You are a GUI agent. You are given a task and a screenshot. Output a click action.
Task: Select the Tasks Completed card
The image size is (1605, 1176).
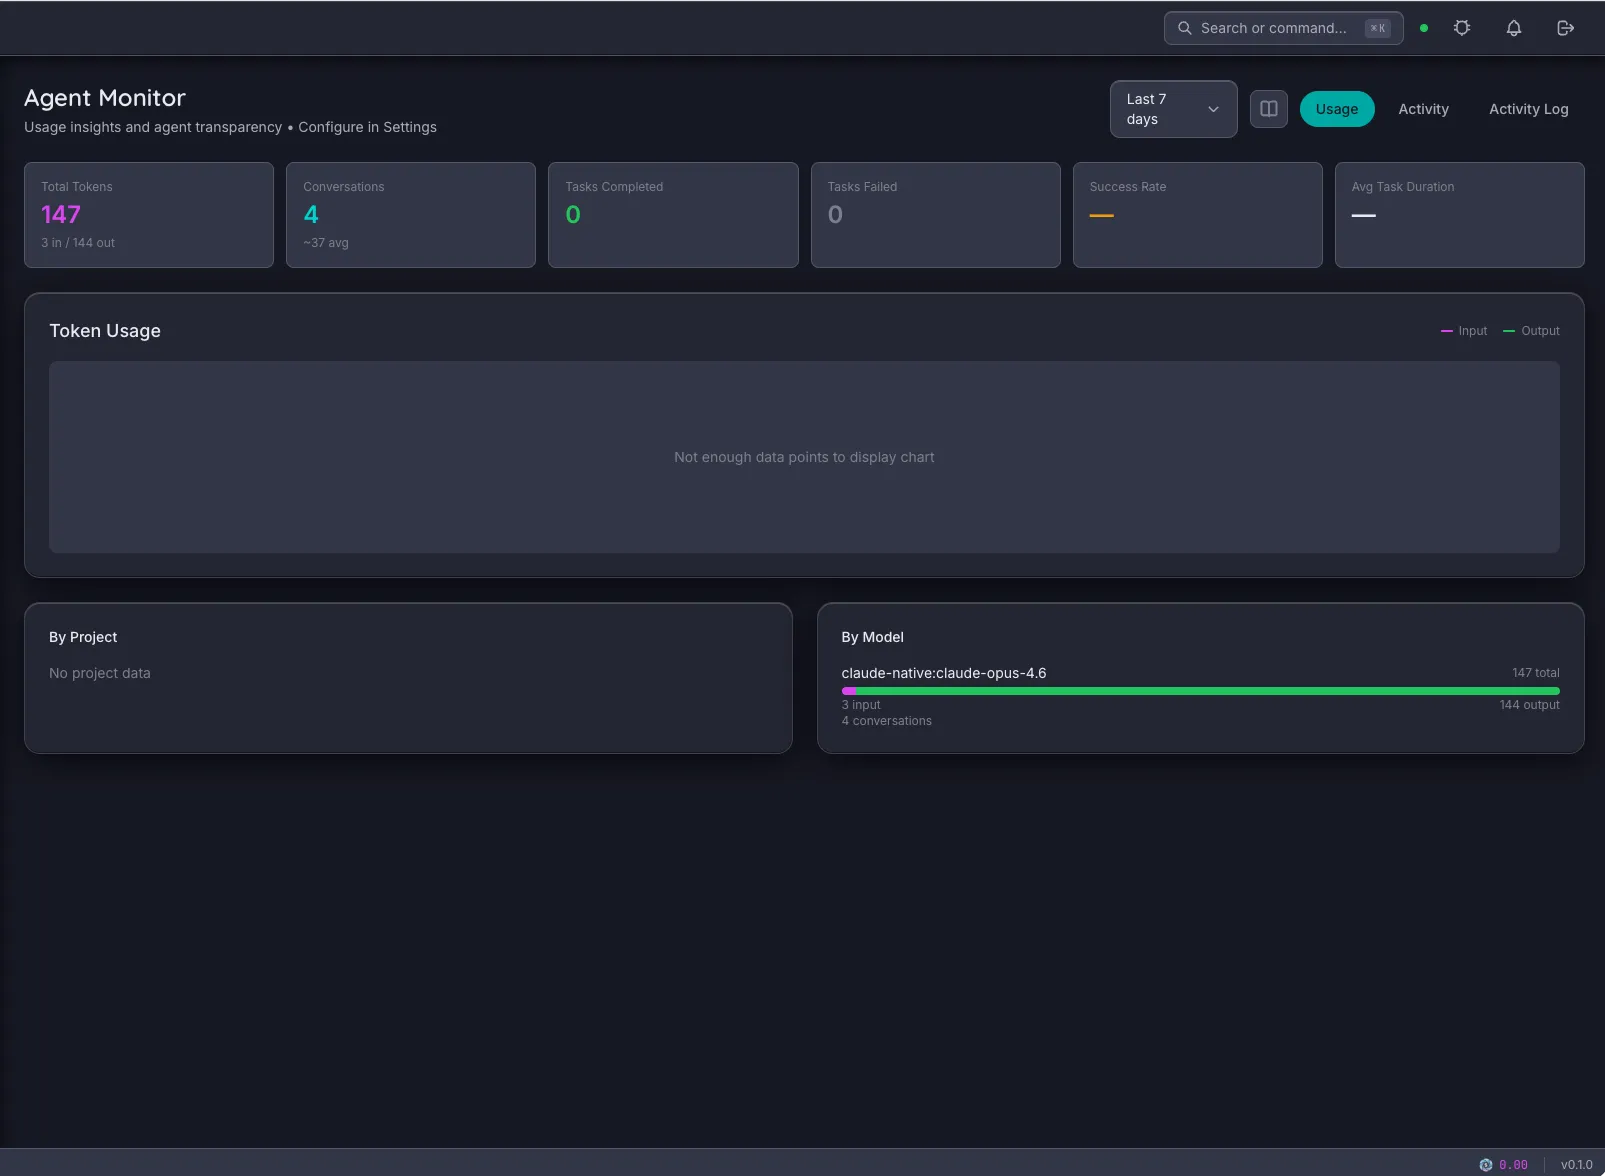(673, 215)
